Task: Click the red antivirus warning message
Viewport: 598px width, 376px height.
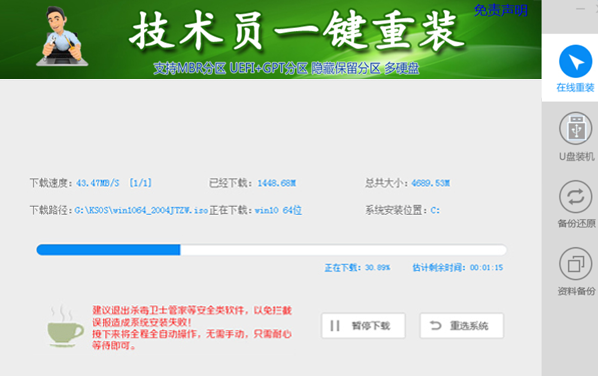Action: 191,328
